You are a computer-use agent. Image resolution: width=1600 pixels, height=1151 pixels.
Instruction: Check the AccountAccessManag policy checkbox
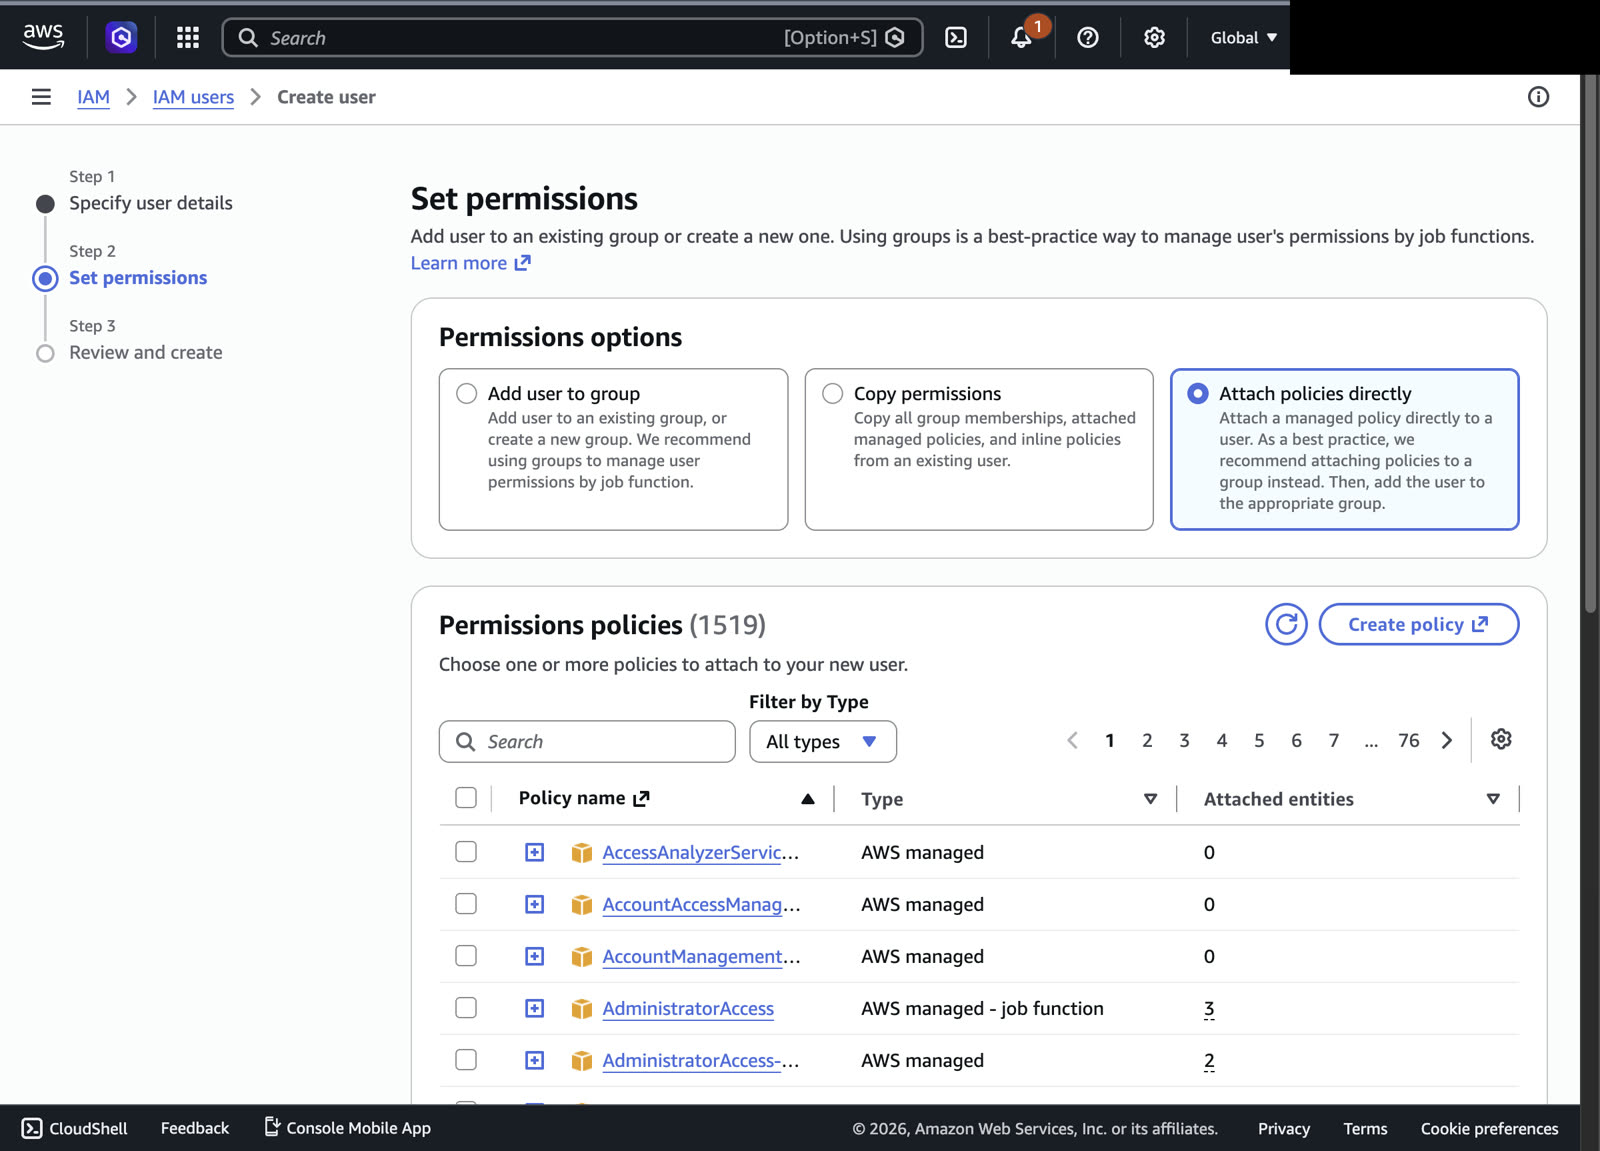click(x=466, y=903)
